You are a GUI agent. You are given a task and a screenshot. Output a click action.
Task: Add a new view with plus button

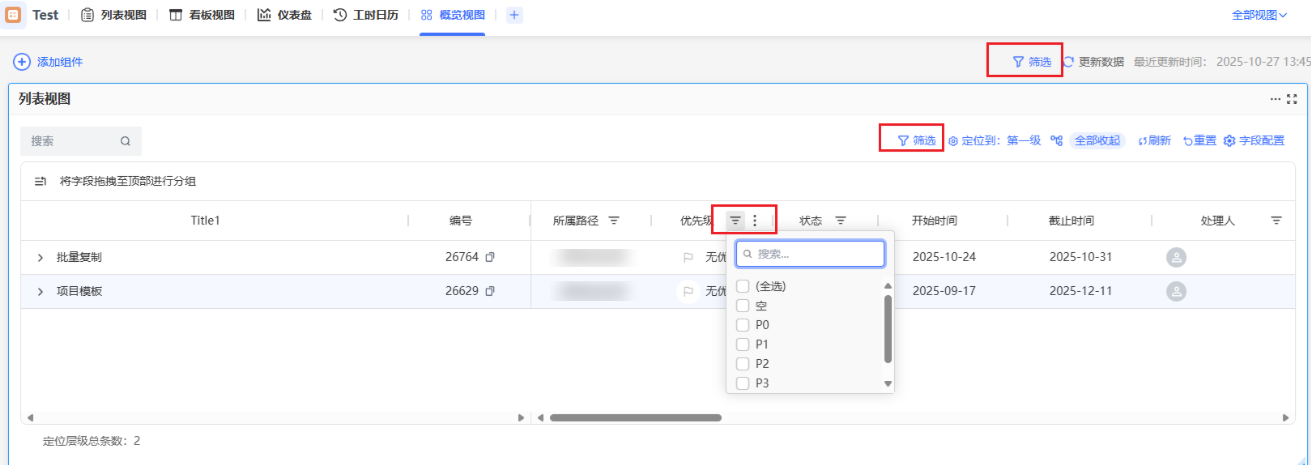tap(515, 15)
